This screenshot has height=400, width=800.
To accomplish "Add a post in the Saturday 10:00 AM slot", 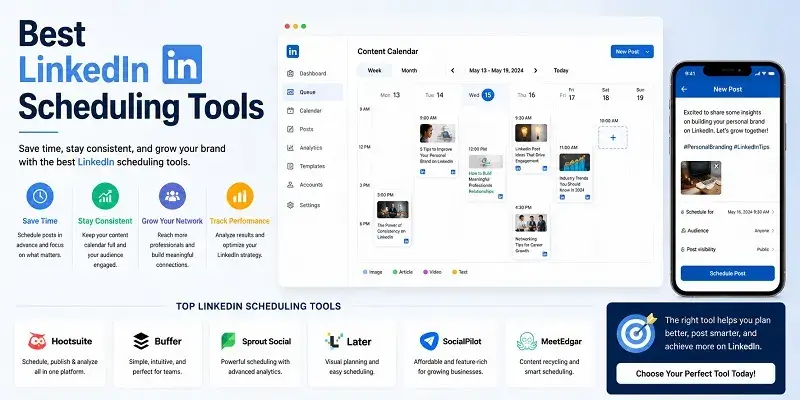I will 613,138.
